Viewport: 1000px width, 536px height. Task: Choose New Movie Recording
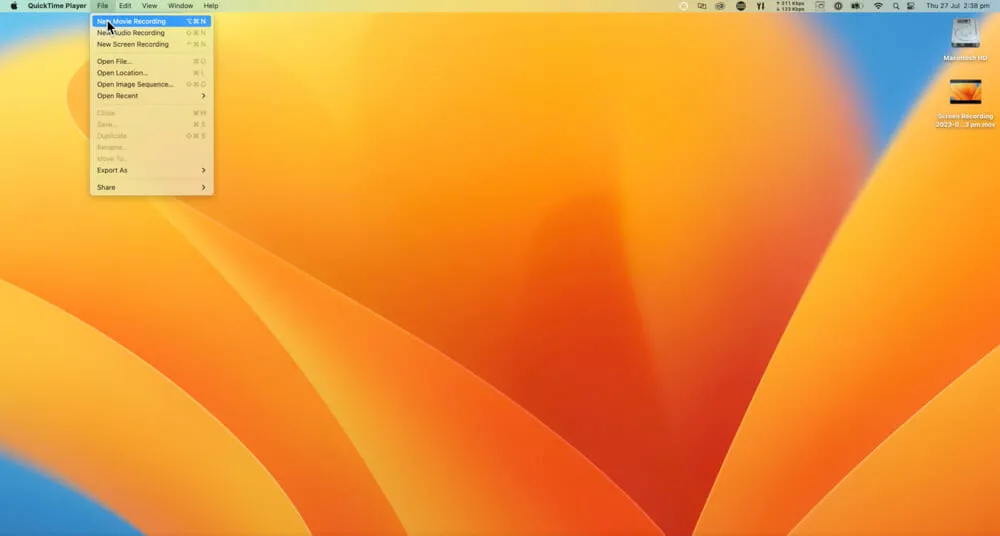click(151, 21)
